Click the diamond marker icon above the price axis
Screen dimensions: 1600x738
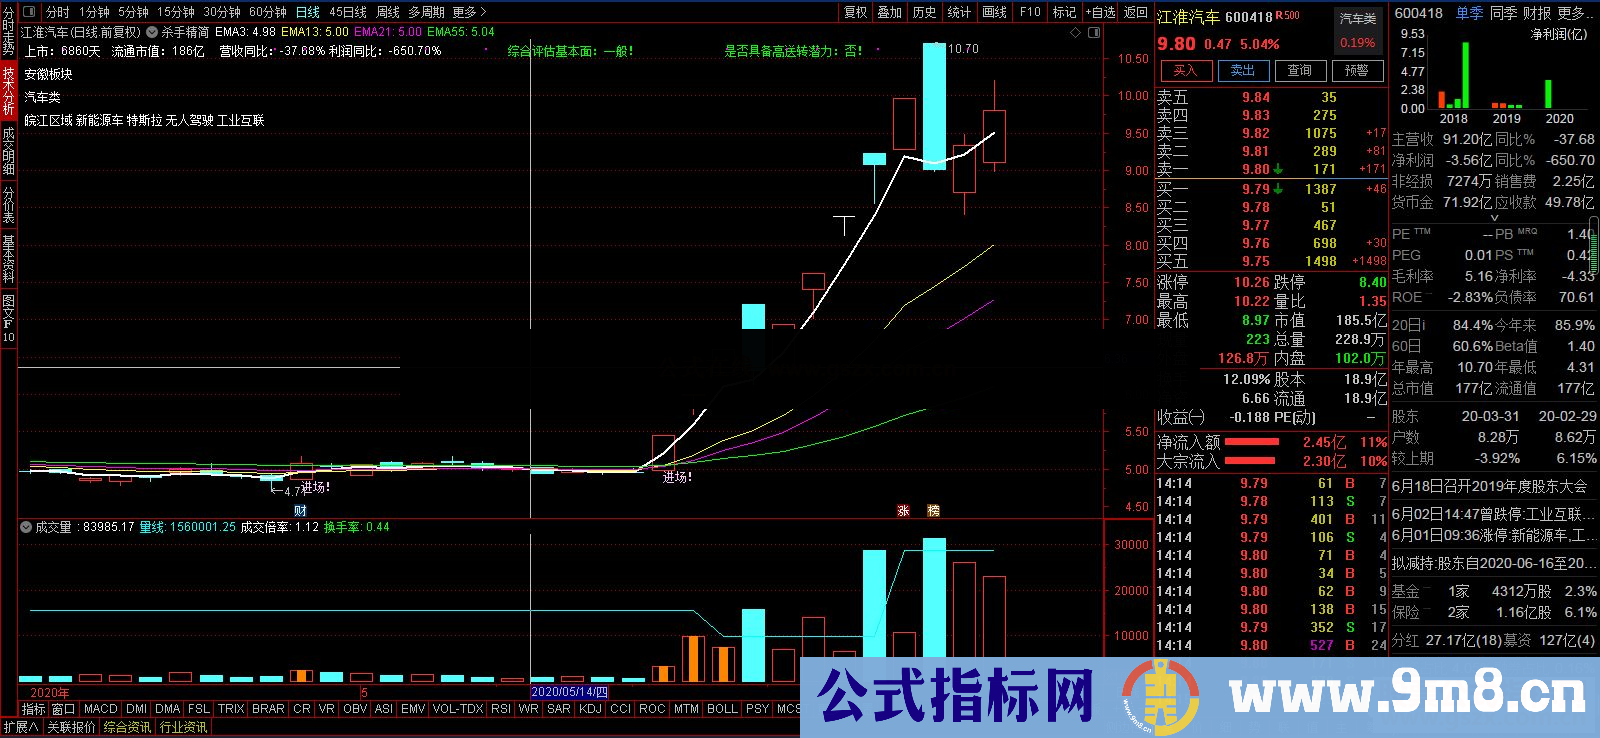pyautogui.click(x=1076, y=32)
